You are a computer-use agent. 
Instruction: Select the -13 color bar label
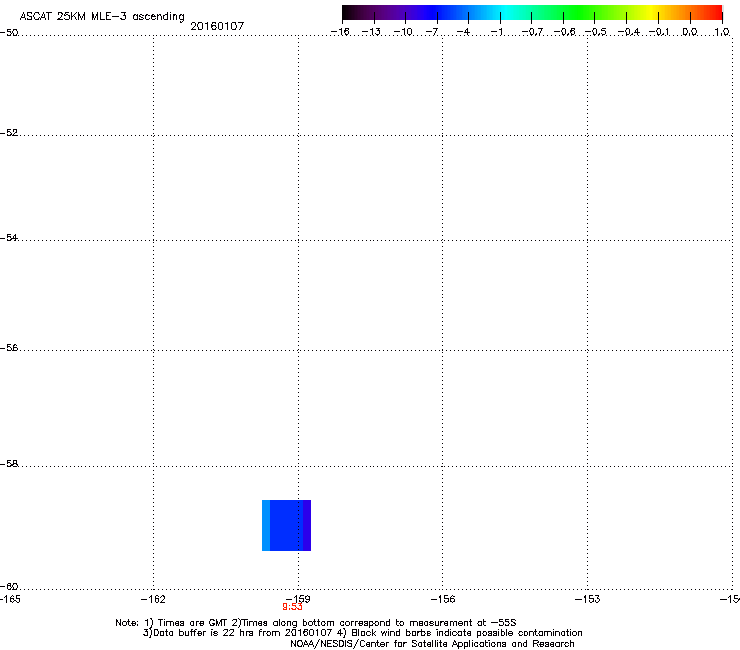[x=371, y=32]
